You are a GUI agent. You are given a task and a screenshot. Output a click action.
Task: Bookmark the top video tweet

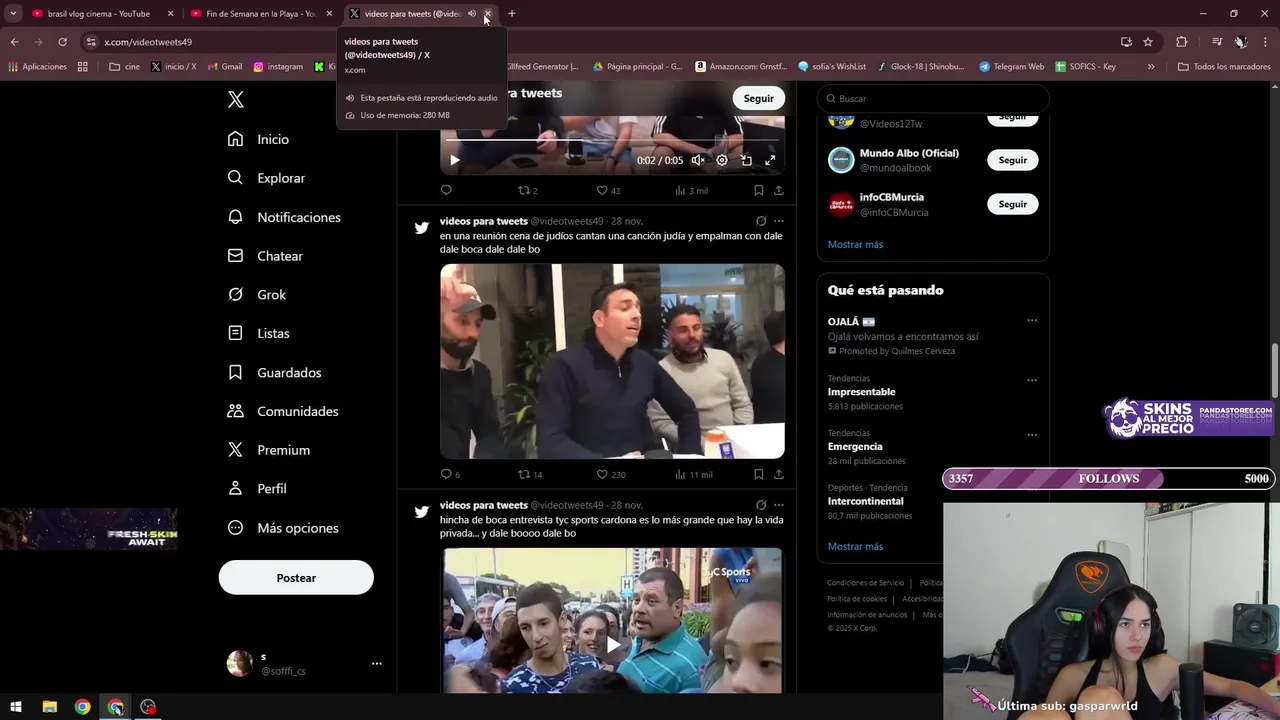758,190
